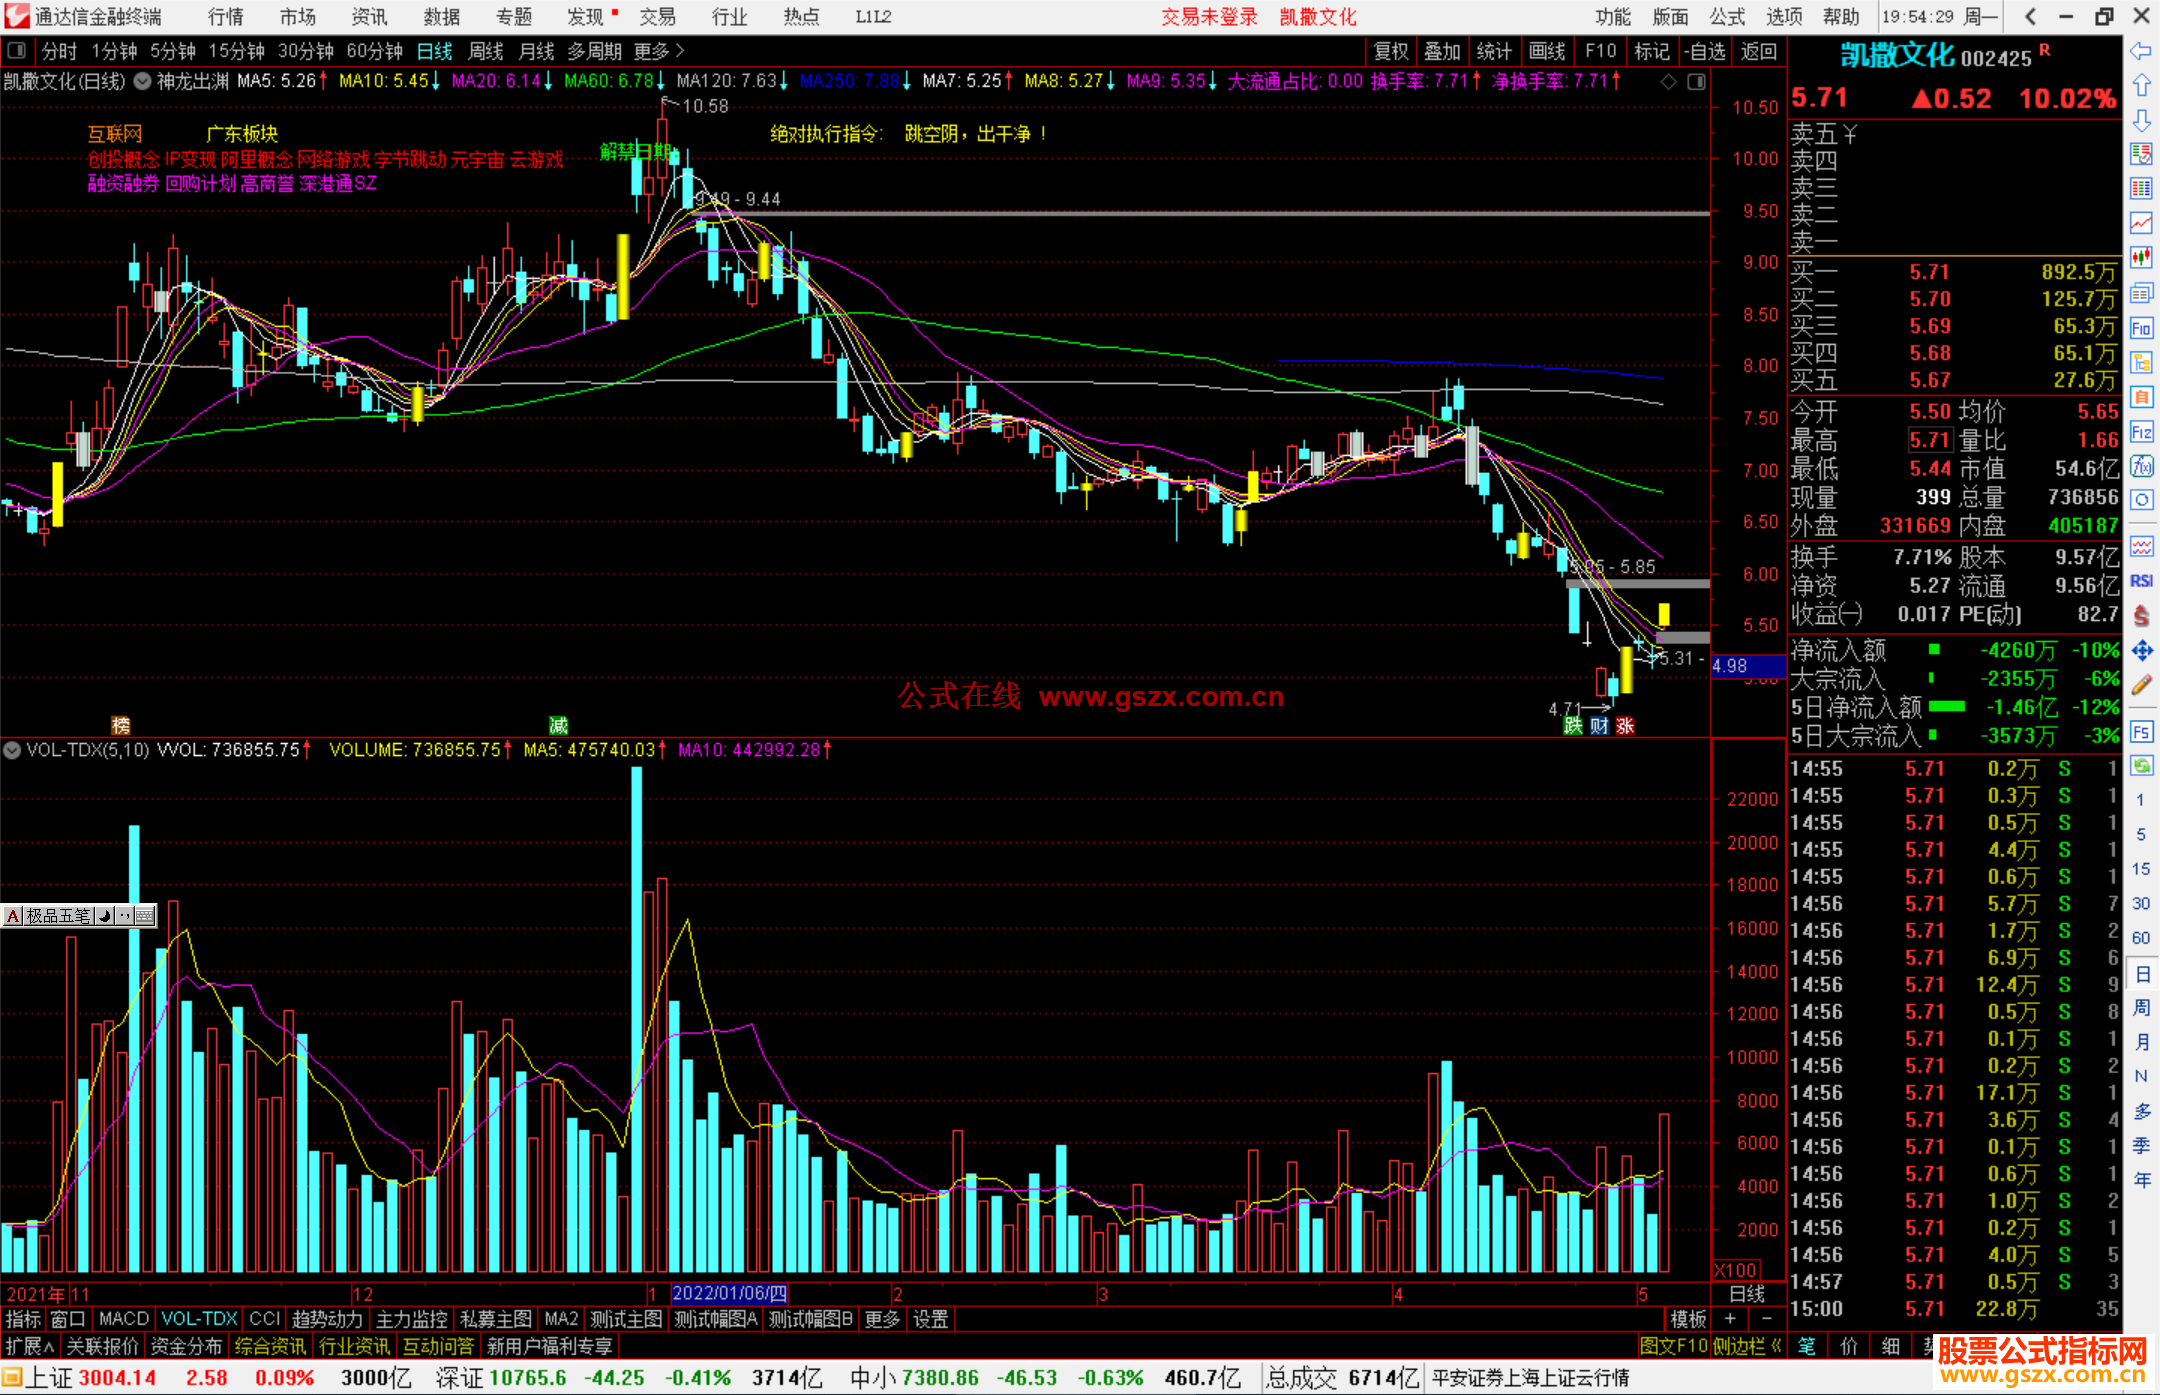Image resolution: width=2160 pixels, height=1395 pixels.
Task: Open 图文F10 link
Action: click(1674, 1346)
